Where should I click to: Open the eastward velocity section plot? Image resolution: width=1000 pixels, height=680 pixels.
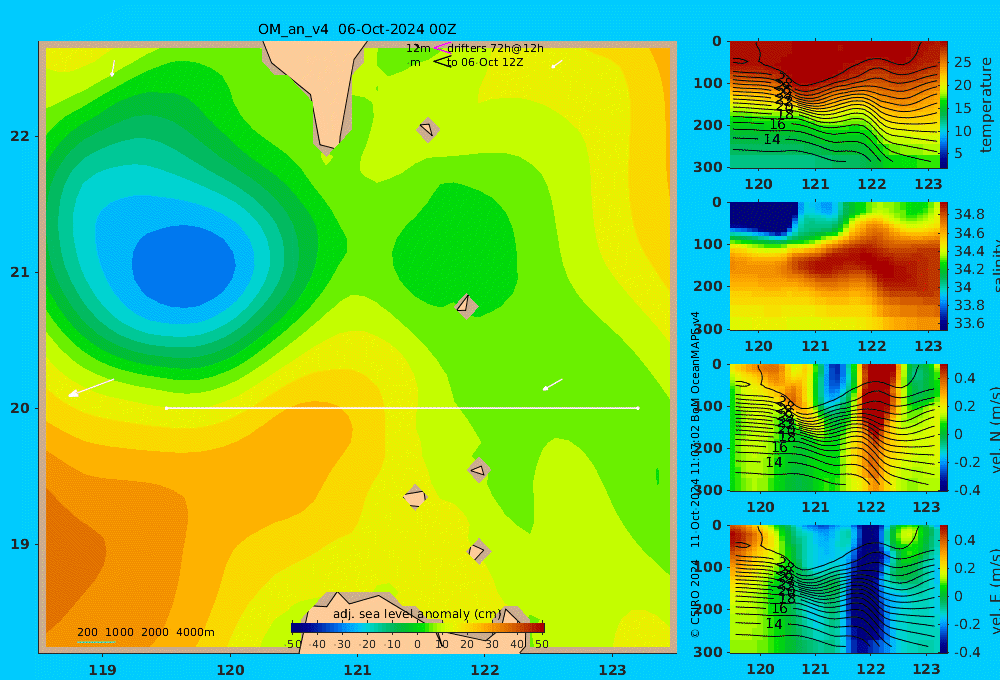(834, 589)
